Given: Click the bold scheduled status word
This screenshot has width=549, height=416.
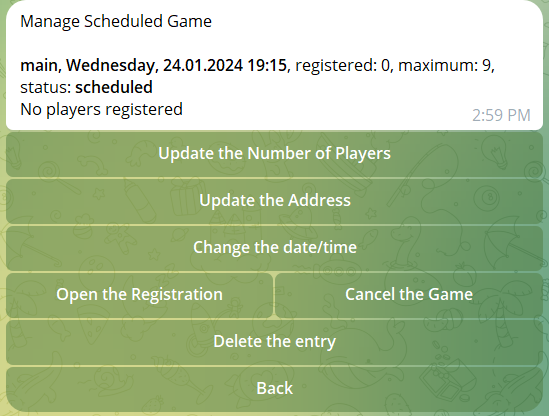Looking at the screenshot, I should click(114, 87).
